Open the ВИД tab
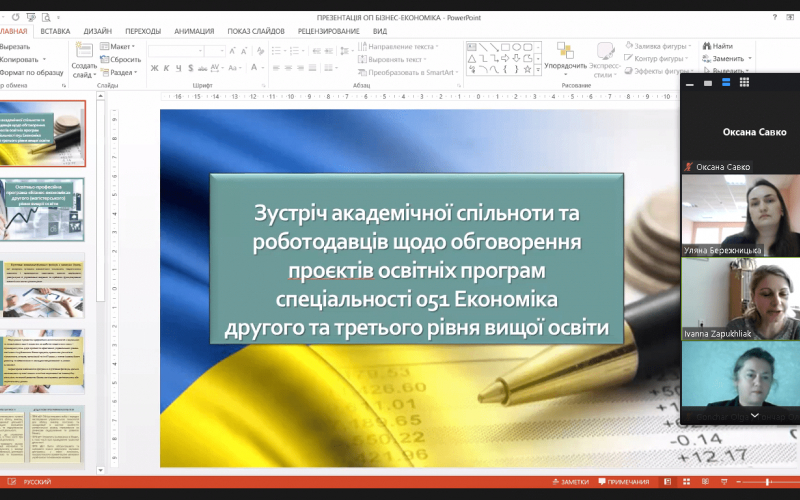Viewport: 800px width, 500px height. (x=380, y=31)
